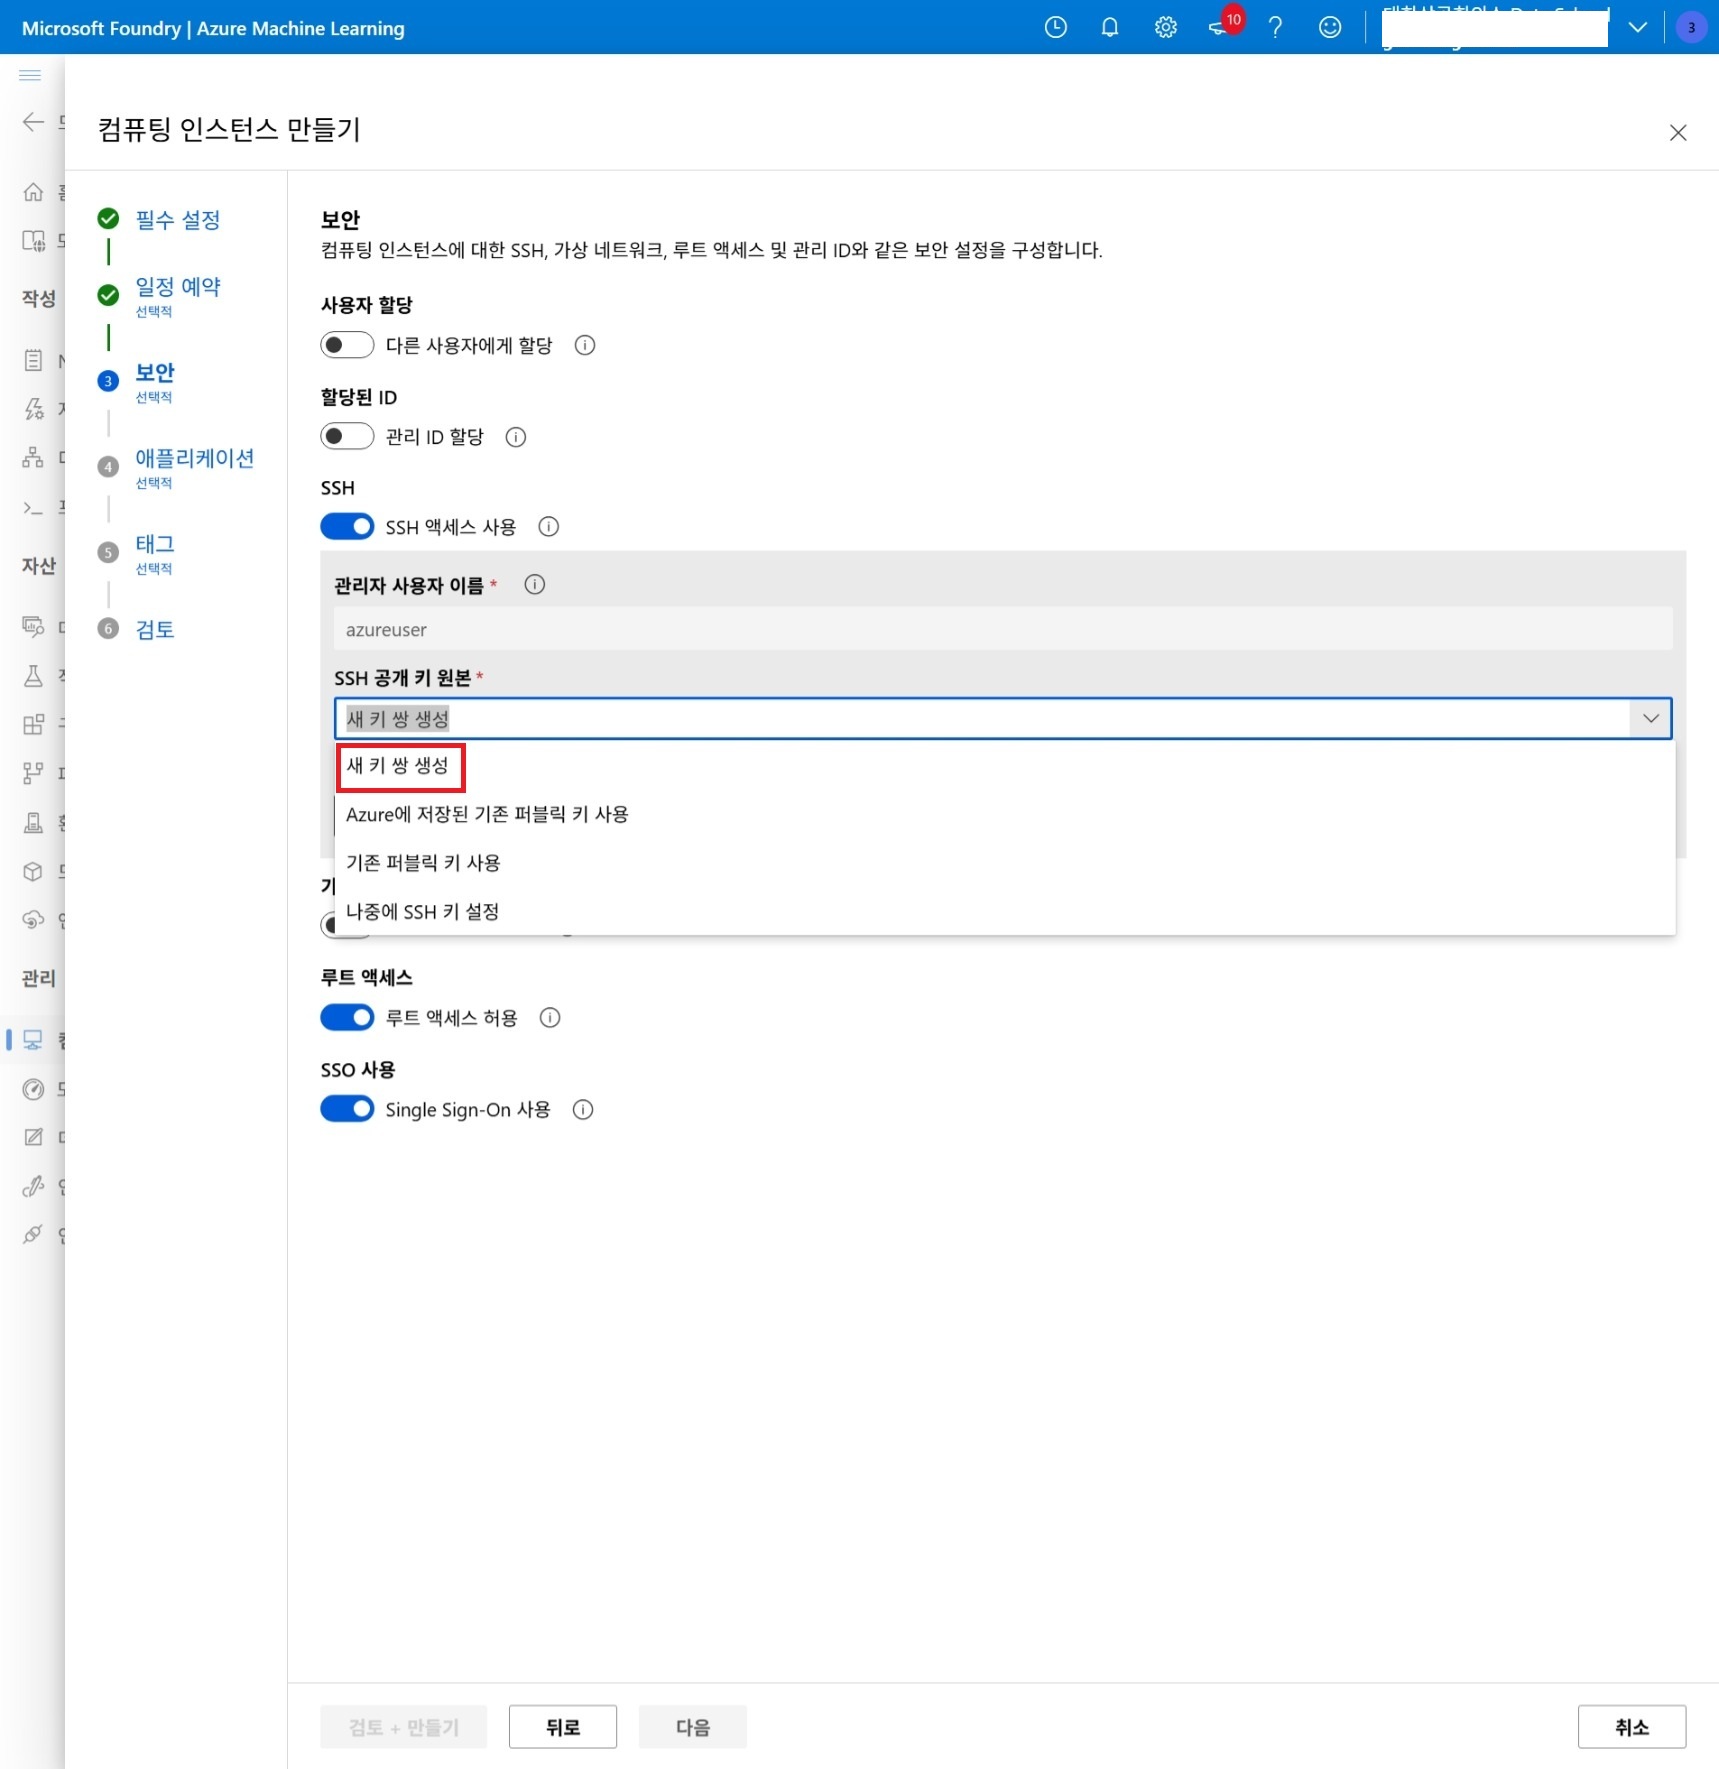
Task: Collapse the SSH 공개 키 원본 dropdown
Action: pyautogui.click(x=1651, y=719)
